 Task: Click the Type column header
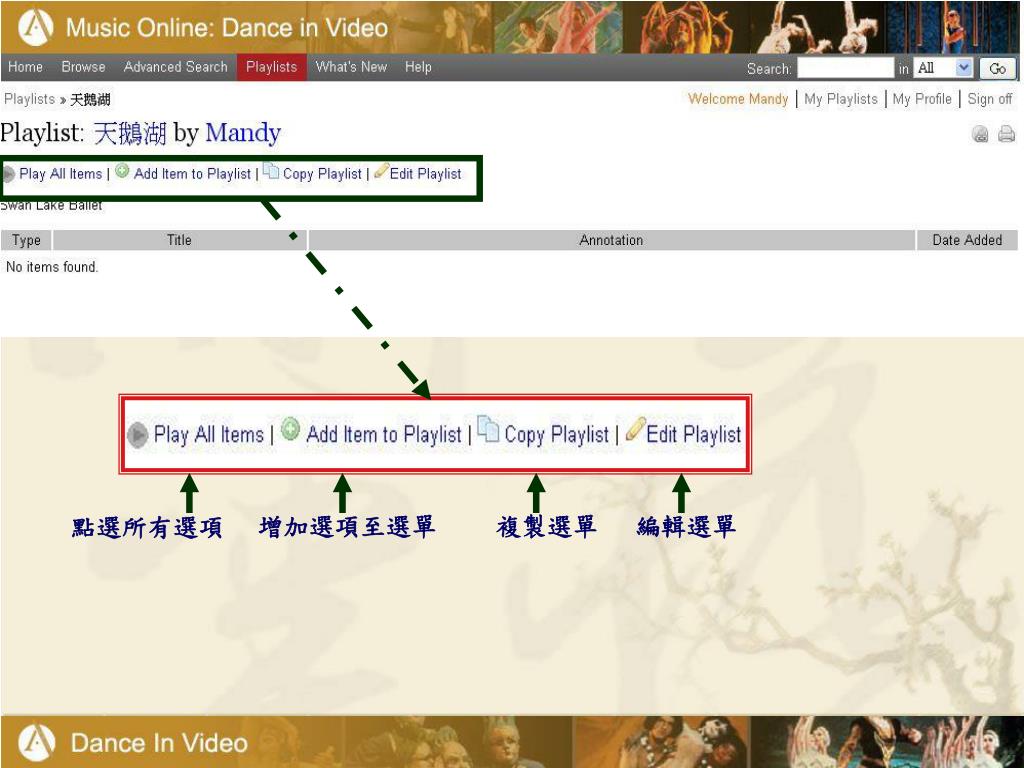pos(26,240)
